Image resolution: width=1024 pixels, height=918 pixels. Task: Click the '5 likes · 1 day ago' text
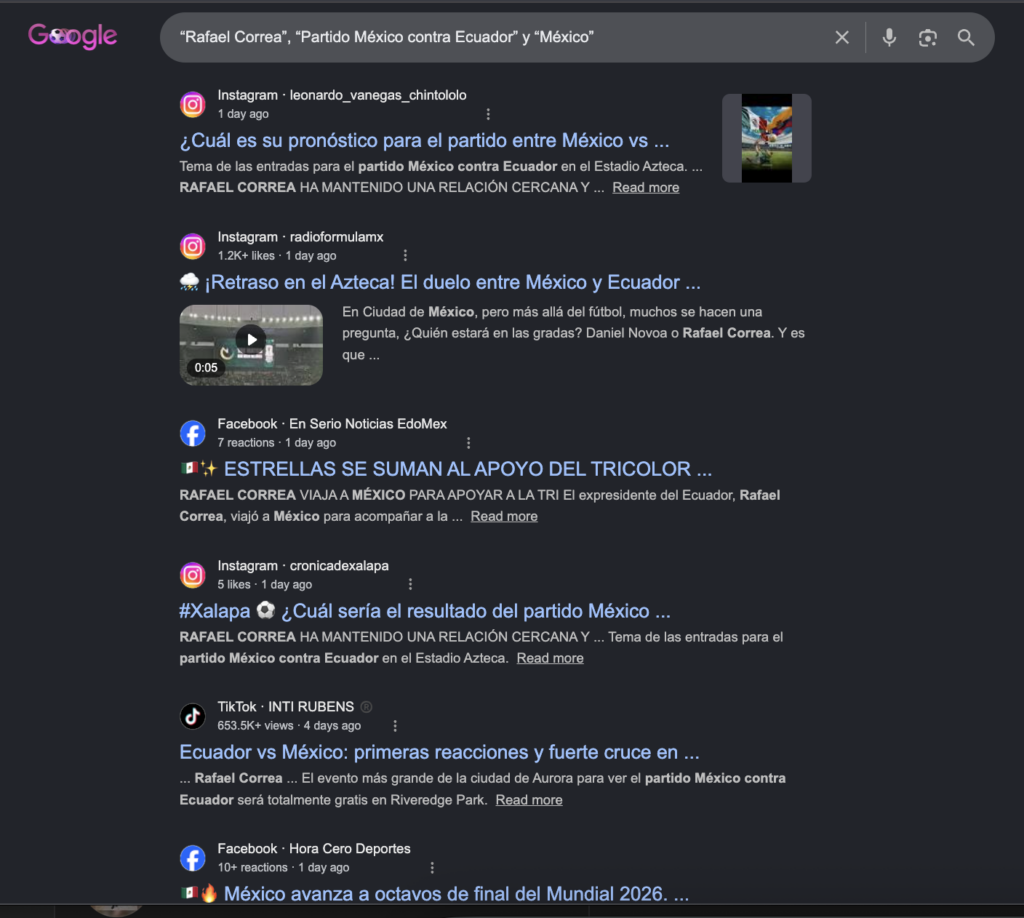(264, 584)
